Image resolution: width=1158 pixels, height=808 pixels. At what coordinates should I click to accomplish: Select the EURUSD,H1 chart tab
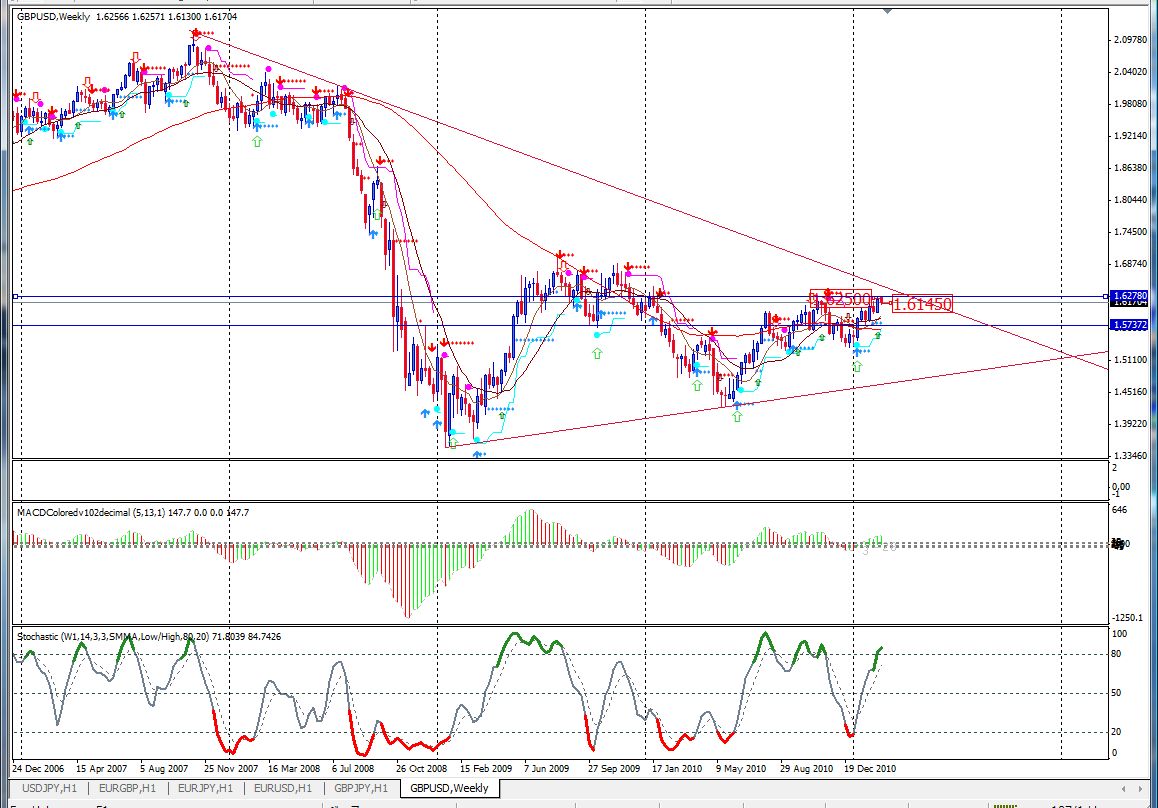click(283, 788)
